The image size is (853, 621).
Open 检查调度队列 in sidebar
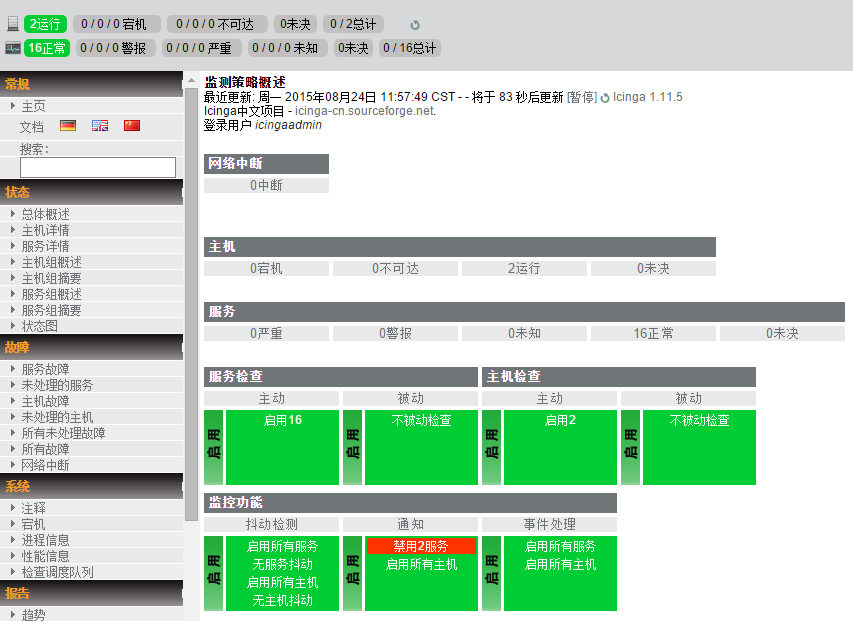[58, 572]
